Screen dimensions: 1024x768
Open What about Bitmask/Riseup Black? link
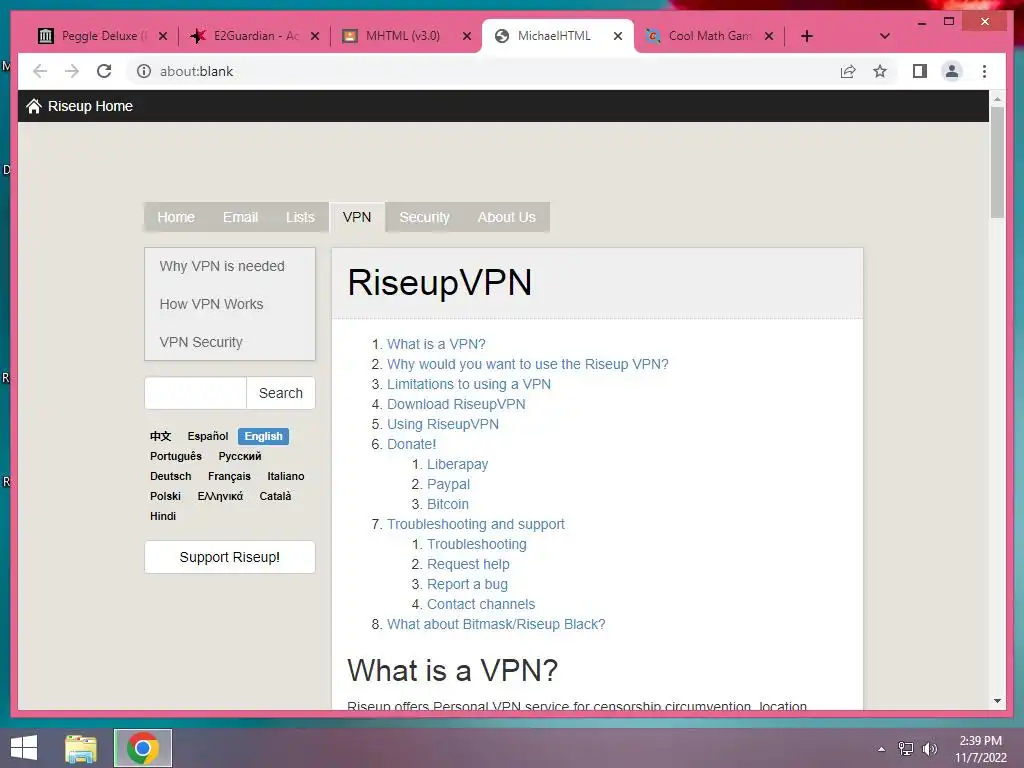[x=496, y=624]
